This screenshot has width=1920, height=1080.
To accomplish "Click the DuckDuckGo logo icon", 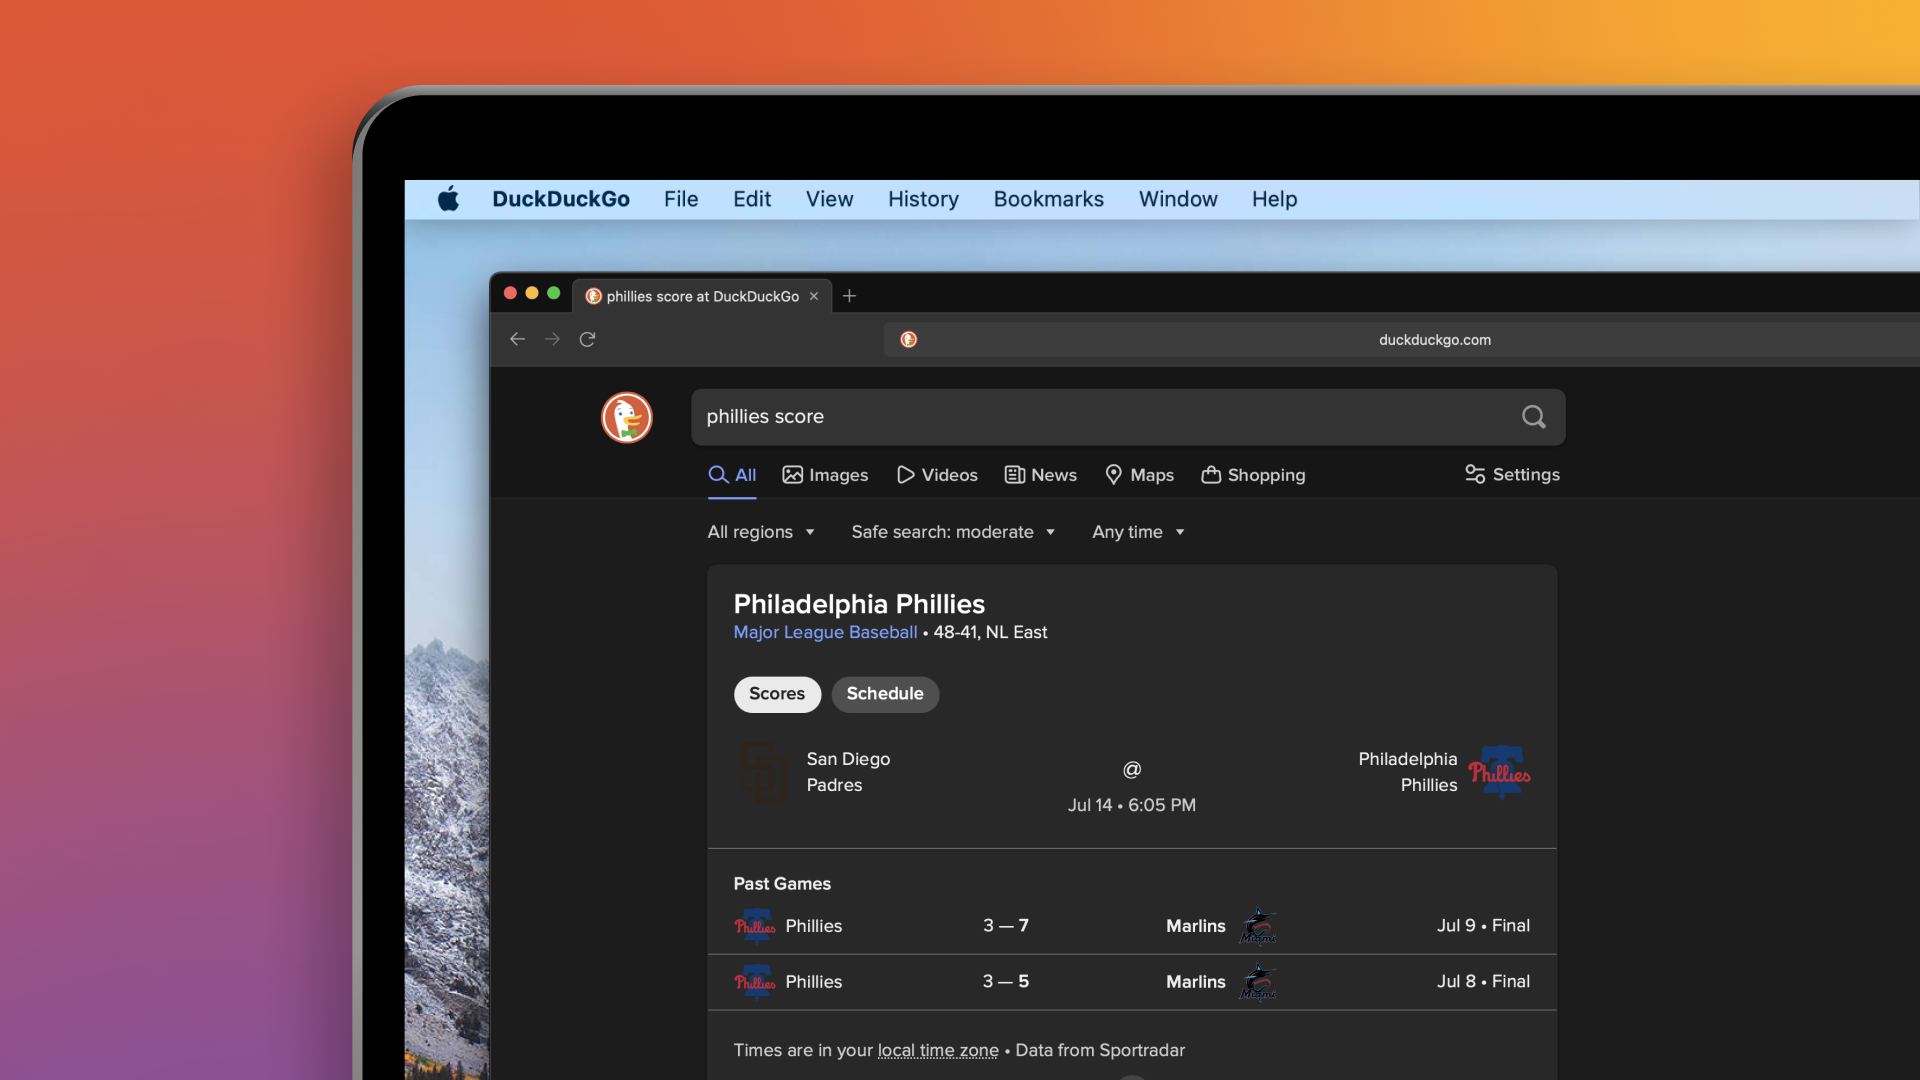I will click(626, 417).
